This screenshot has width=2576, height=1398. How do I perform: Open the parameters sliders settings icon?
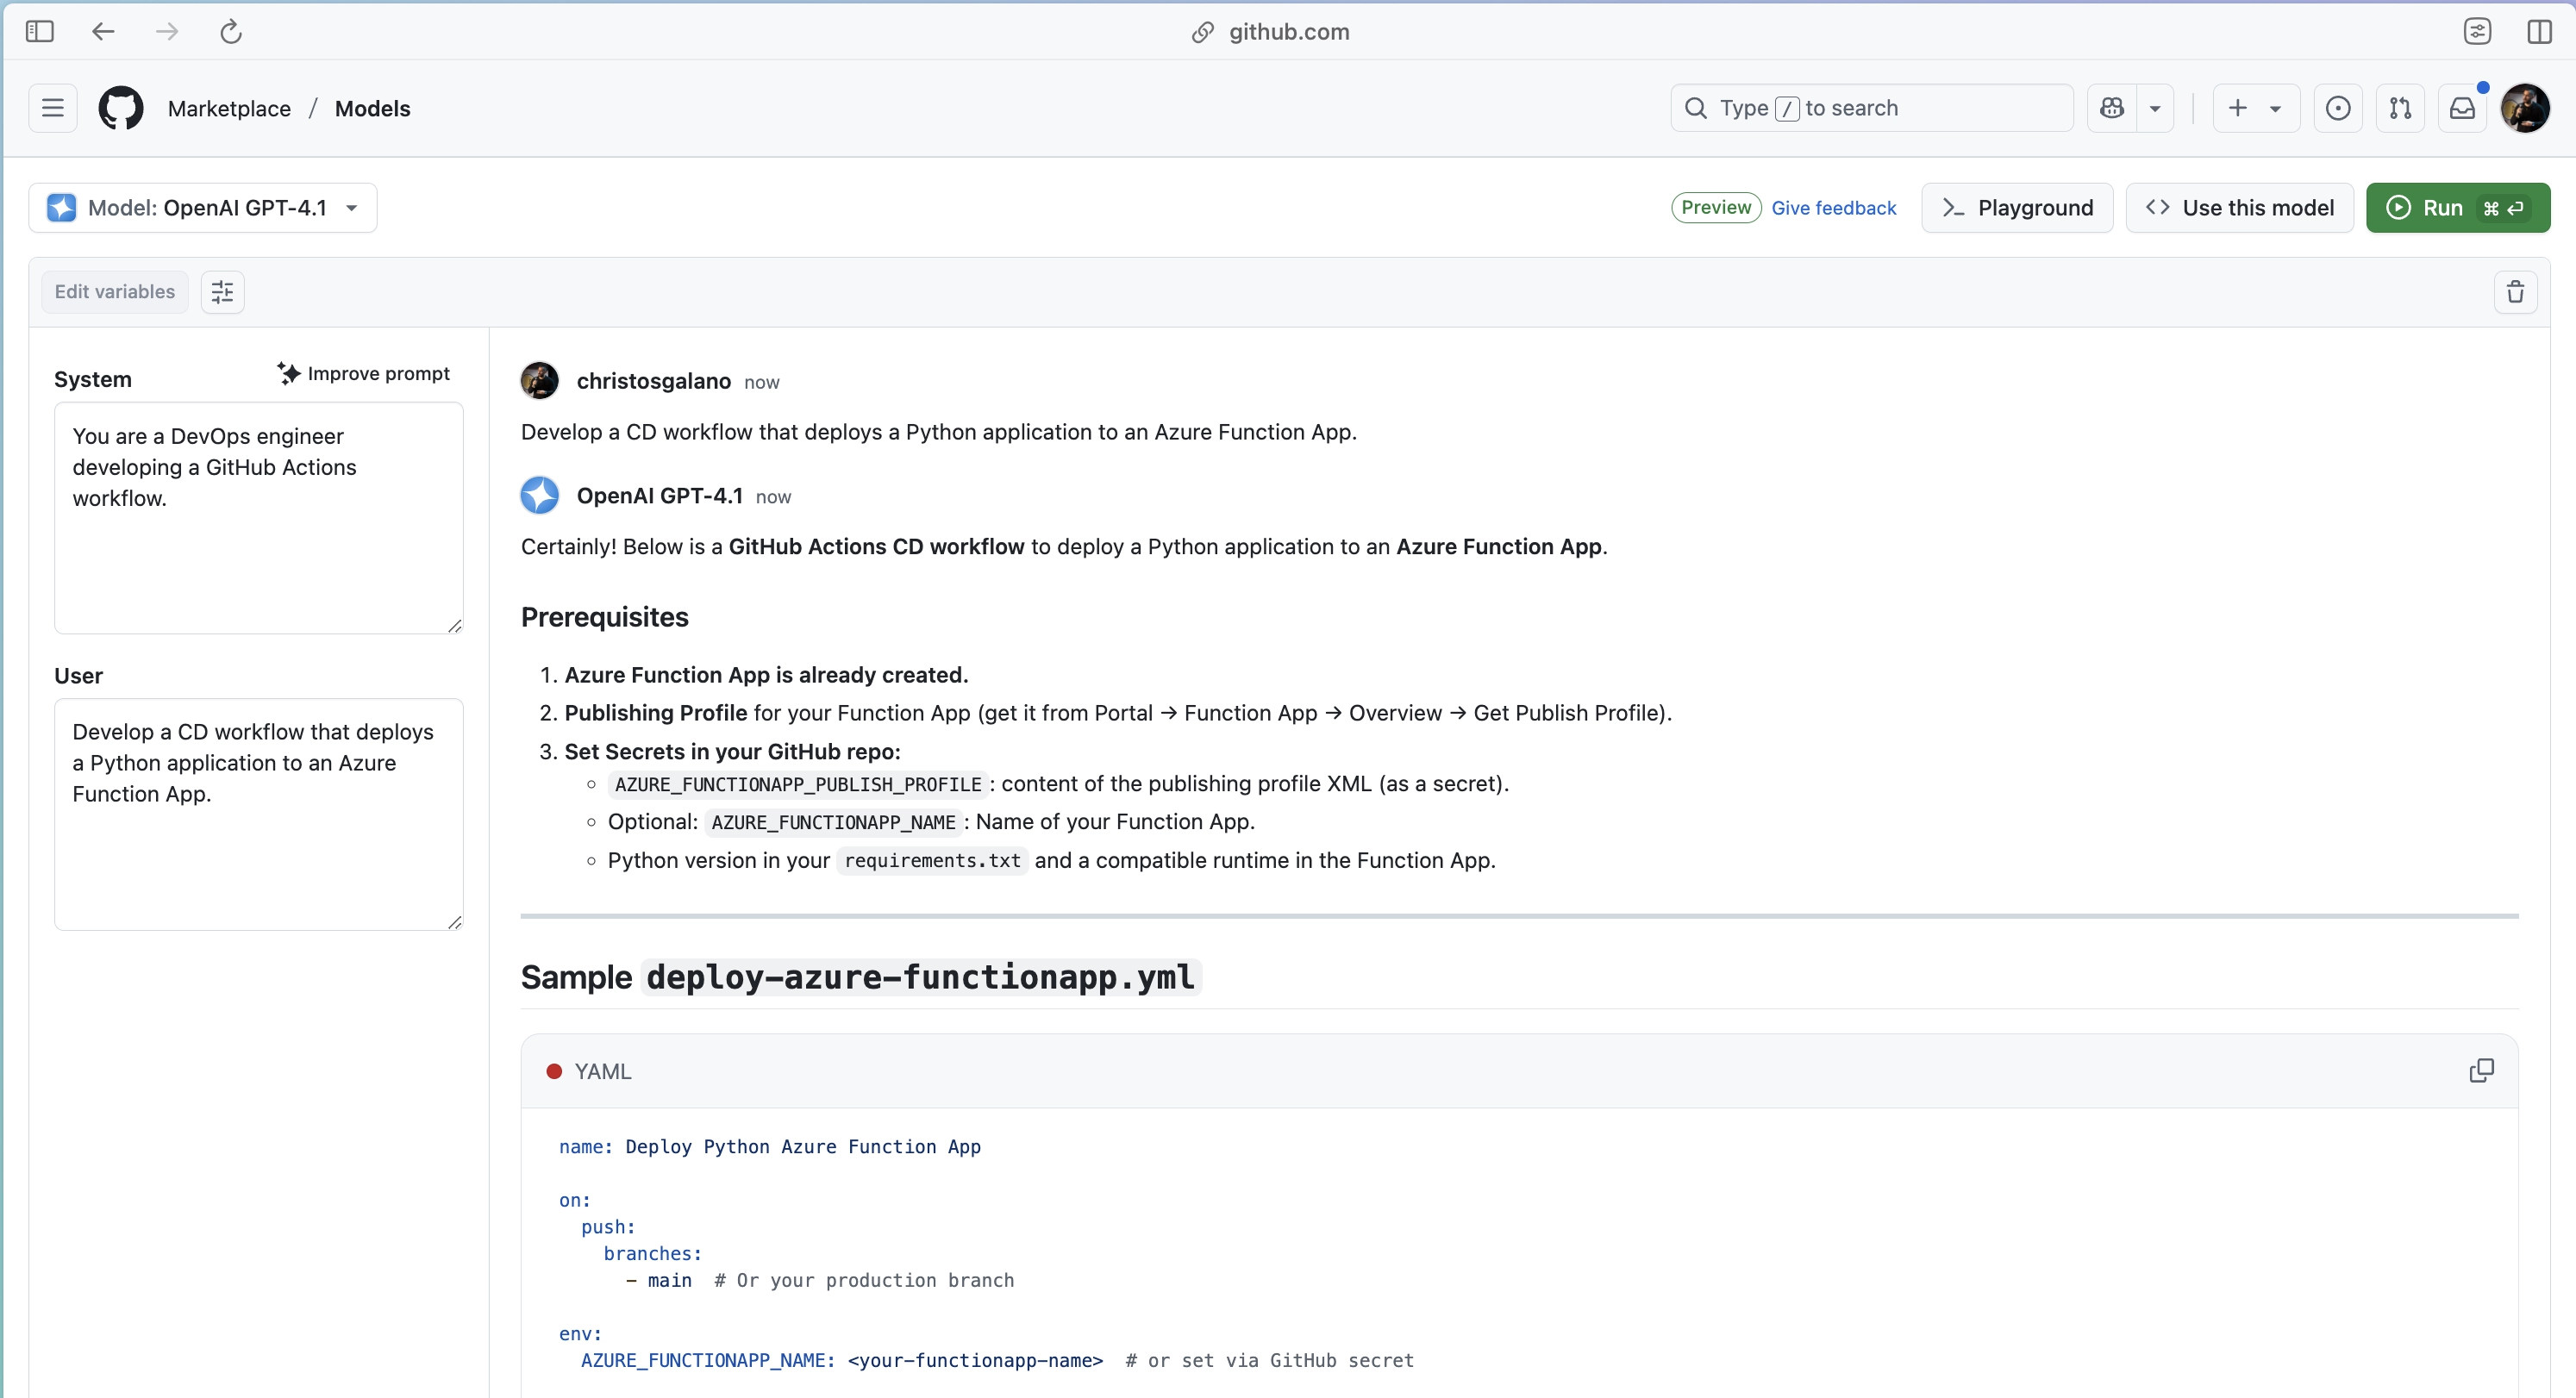tap(222, 292)
